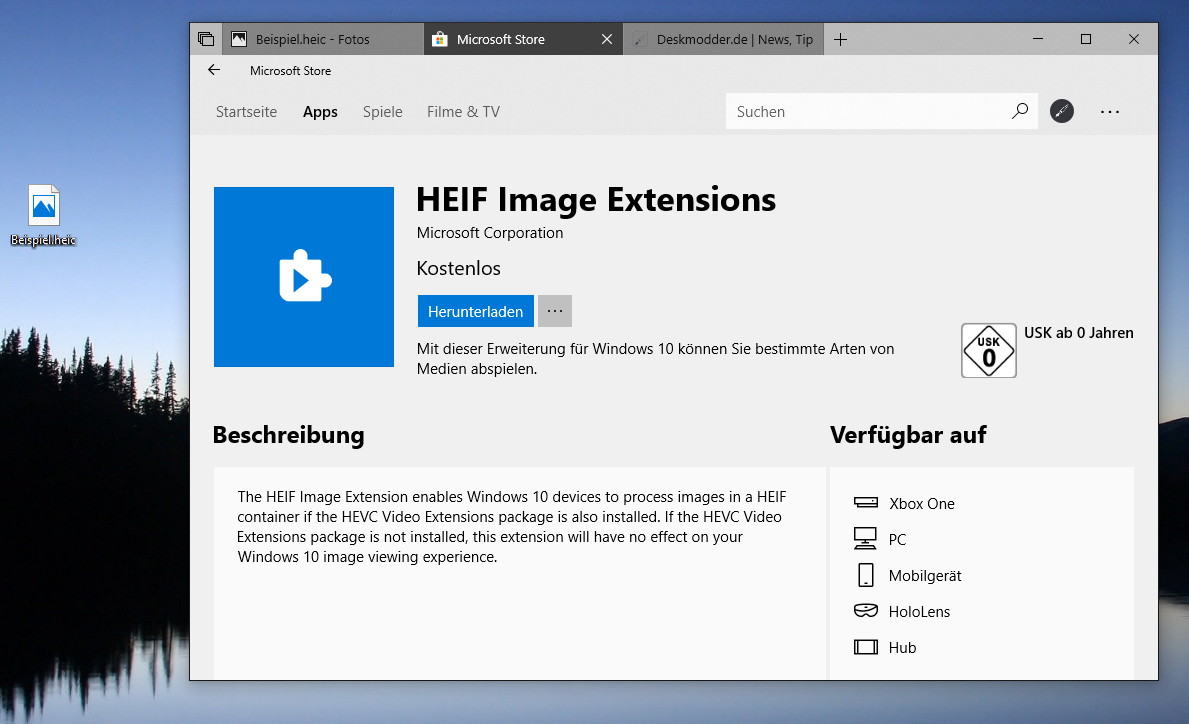Open the Apps section
Screen dimensions: 1189x724
click(x=320, y=112)
